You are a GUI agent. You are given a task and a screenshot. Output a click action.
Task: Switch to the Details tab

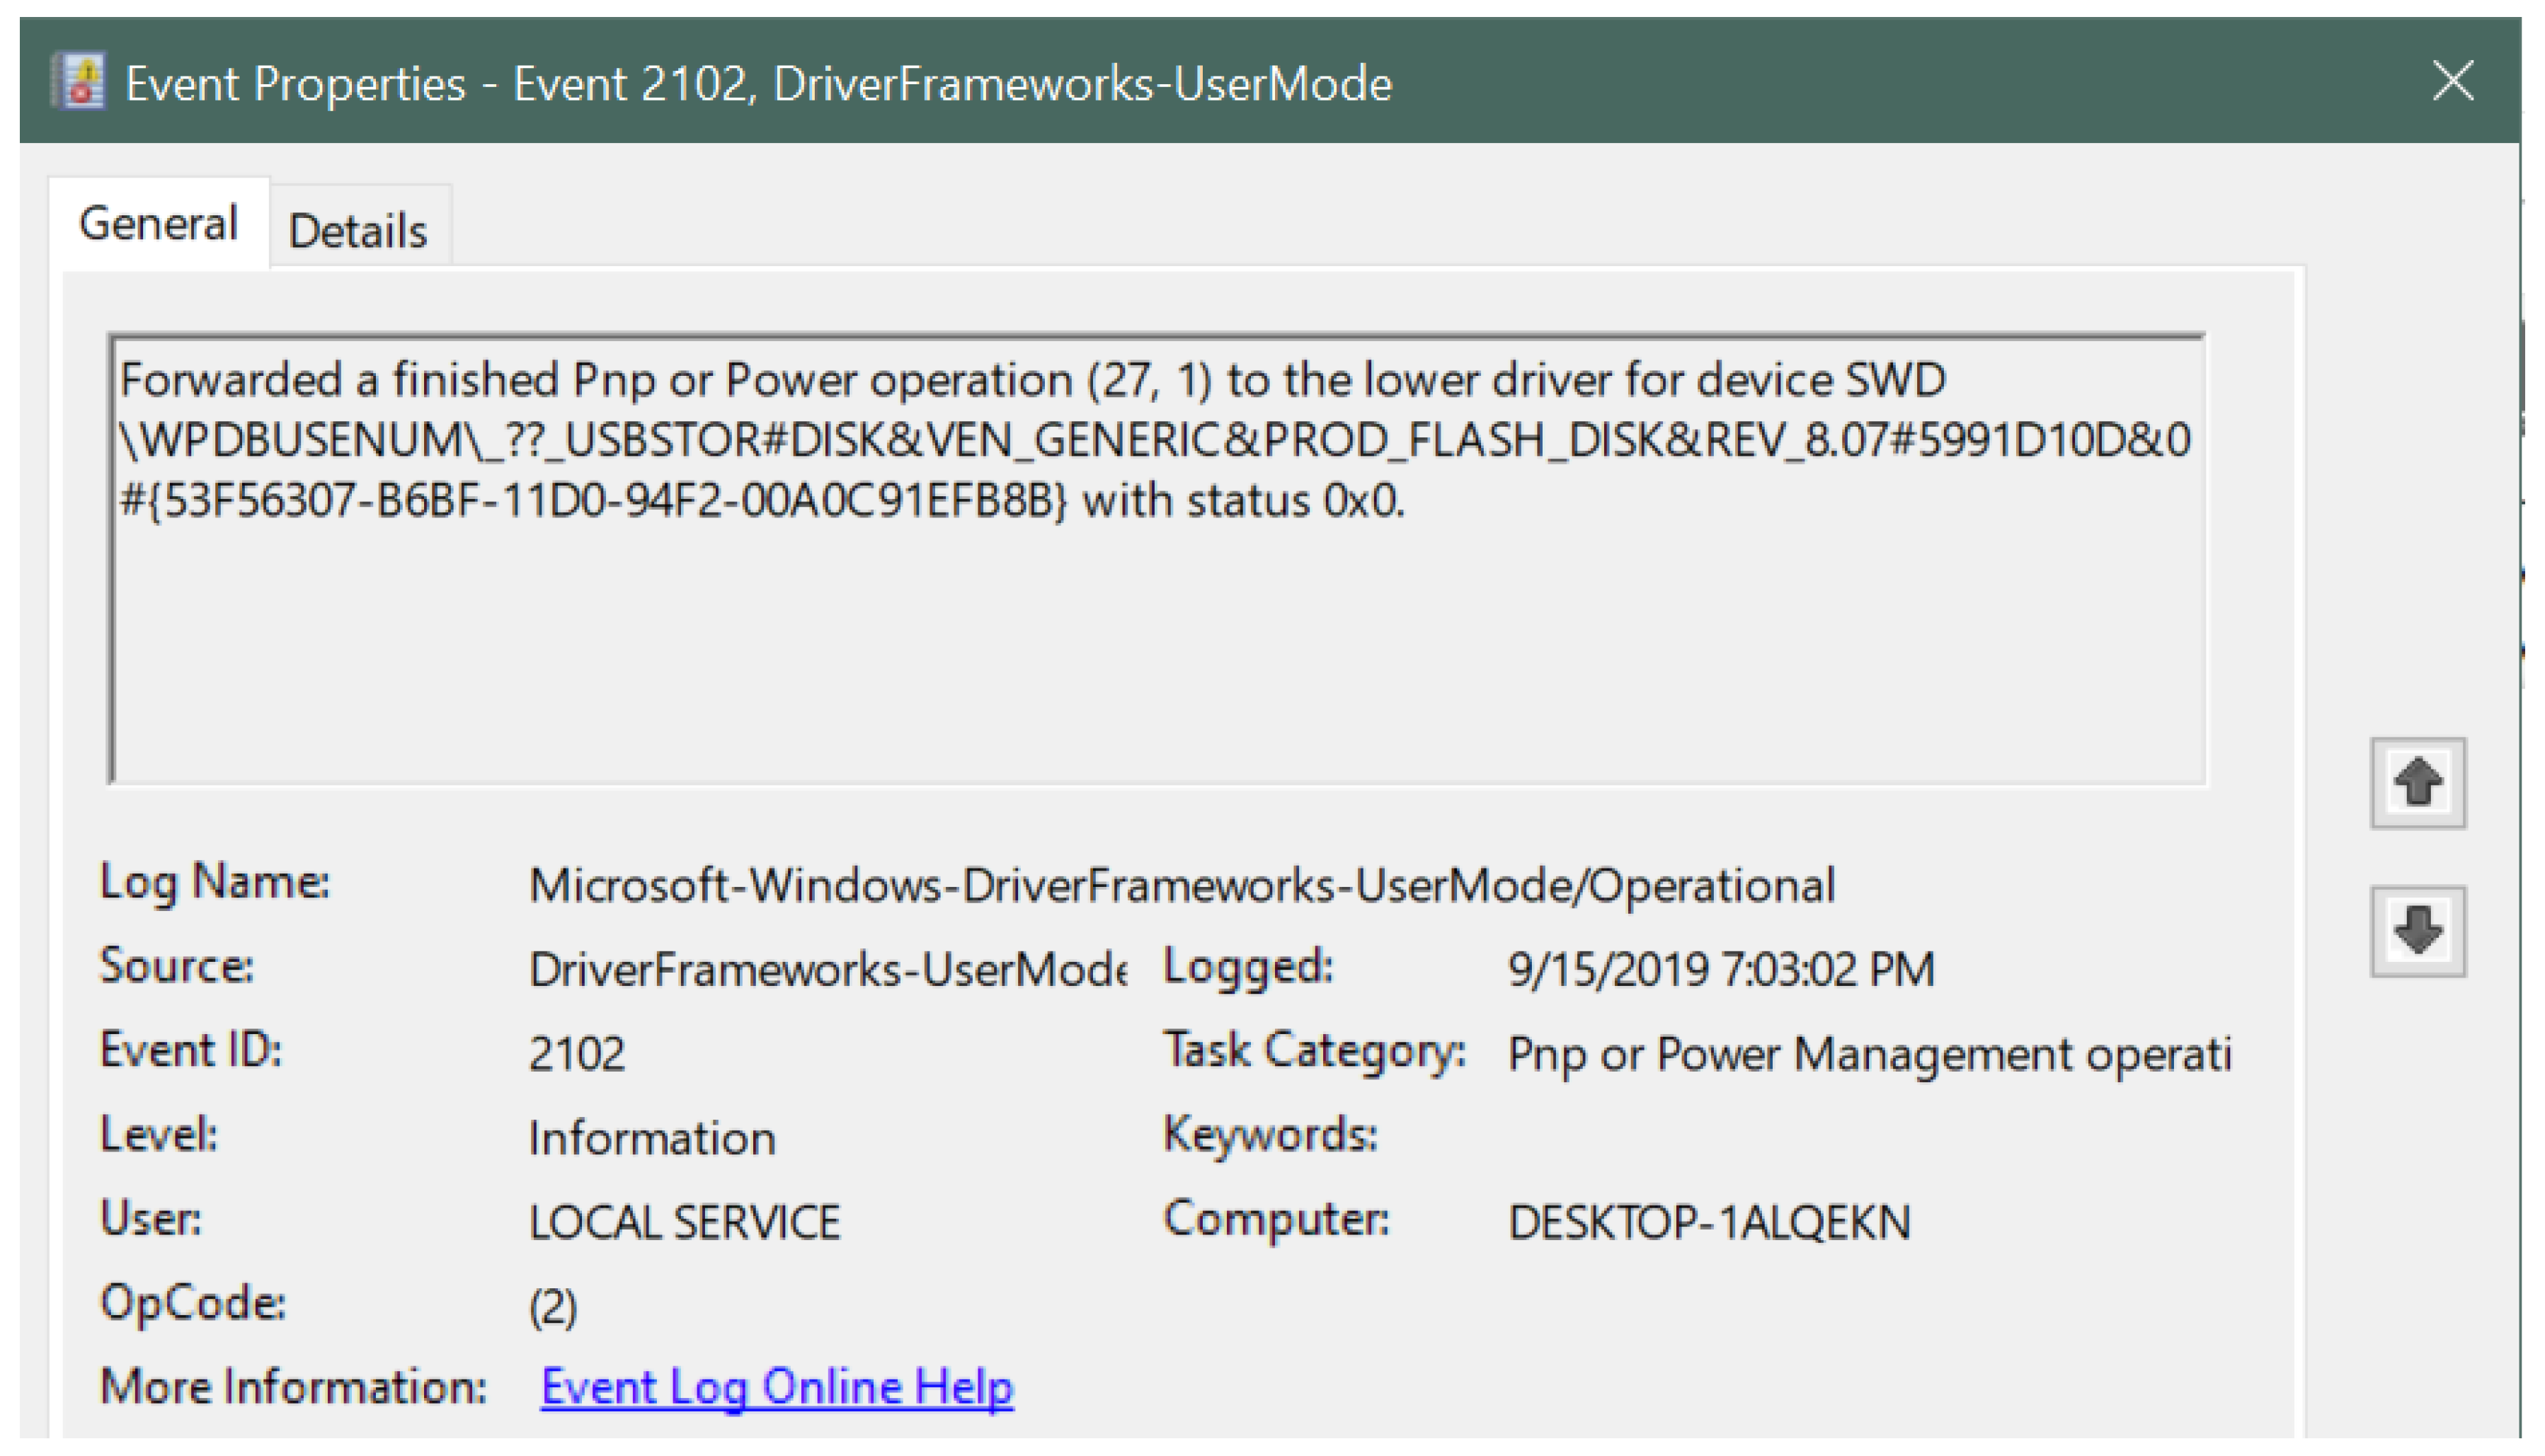pos(359,230)
